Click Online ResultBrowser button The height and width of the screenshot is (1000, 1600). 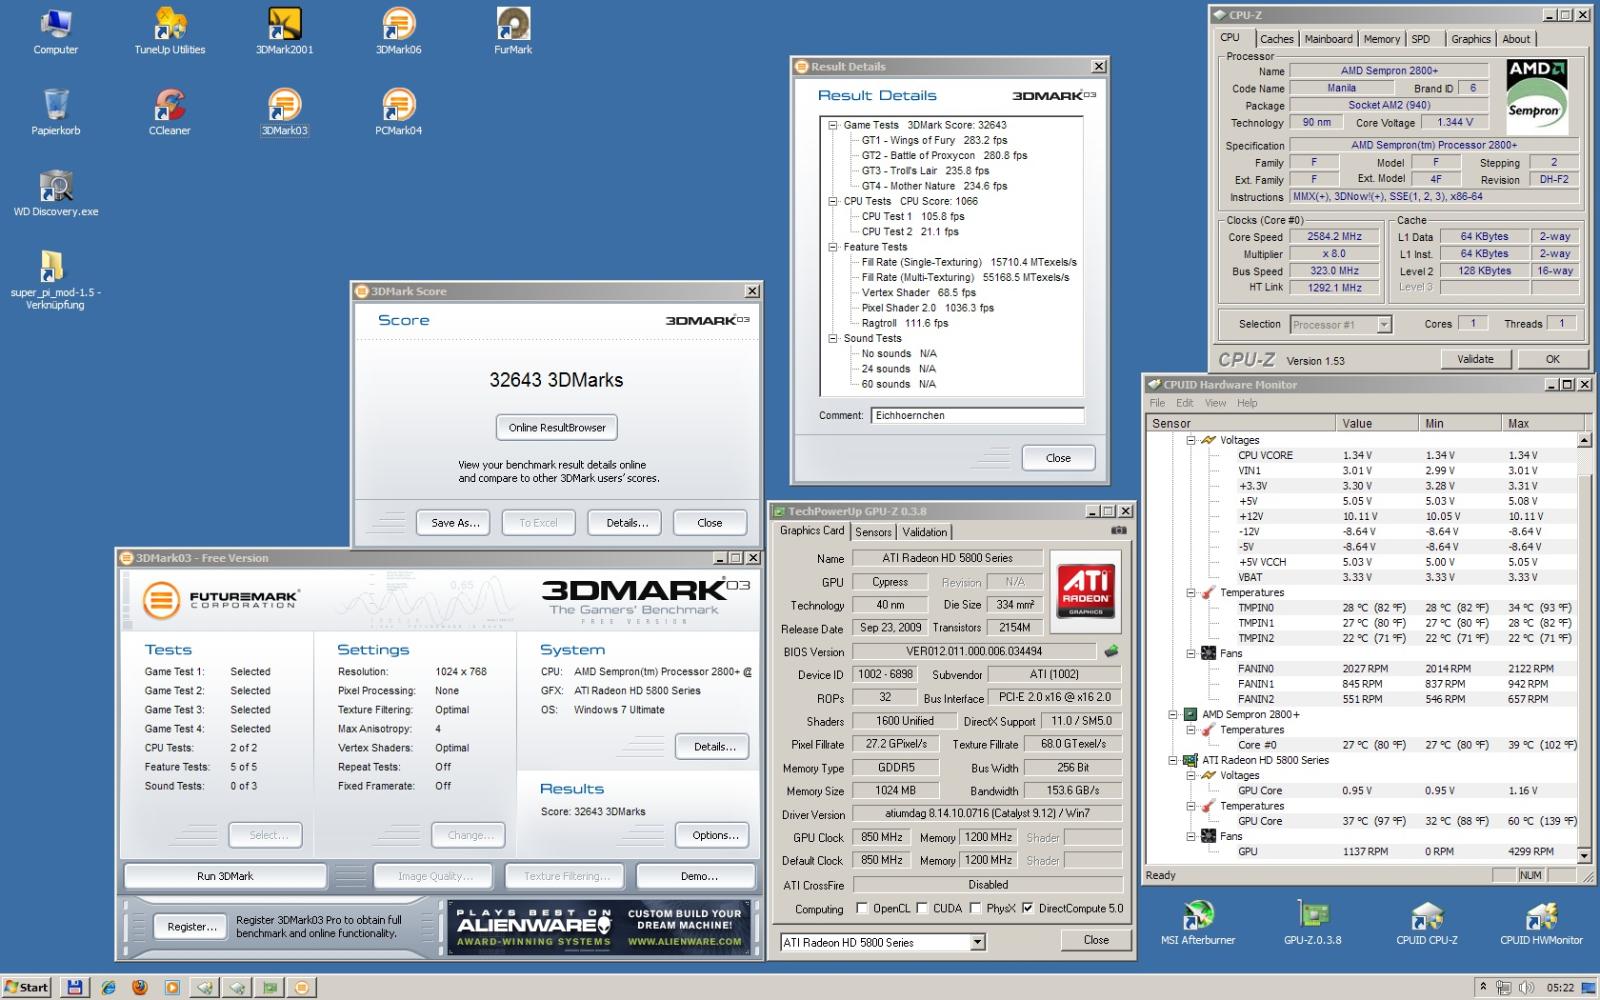click(x=557, y=427)
